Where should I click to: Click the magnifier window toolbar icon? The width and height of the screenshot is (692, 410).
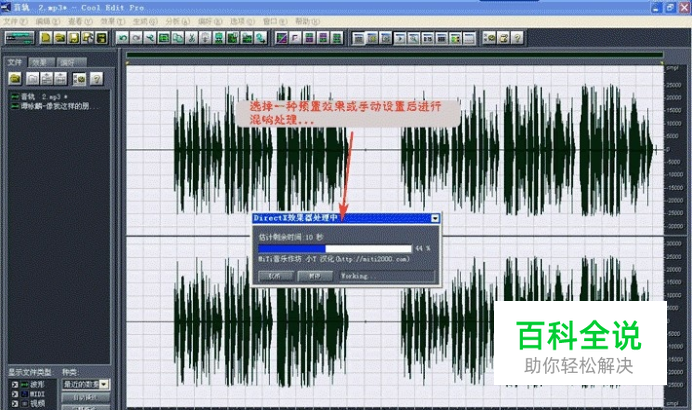414,38
